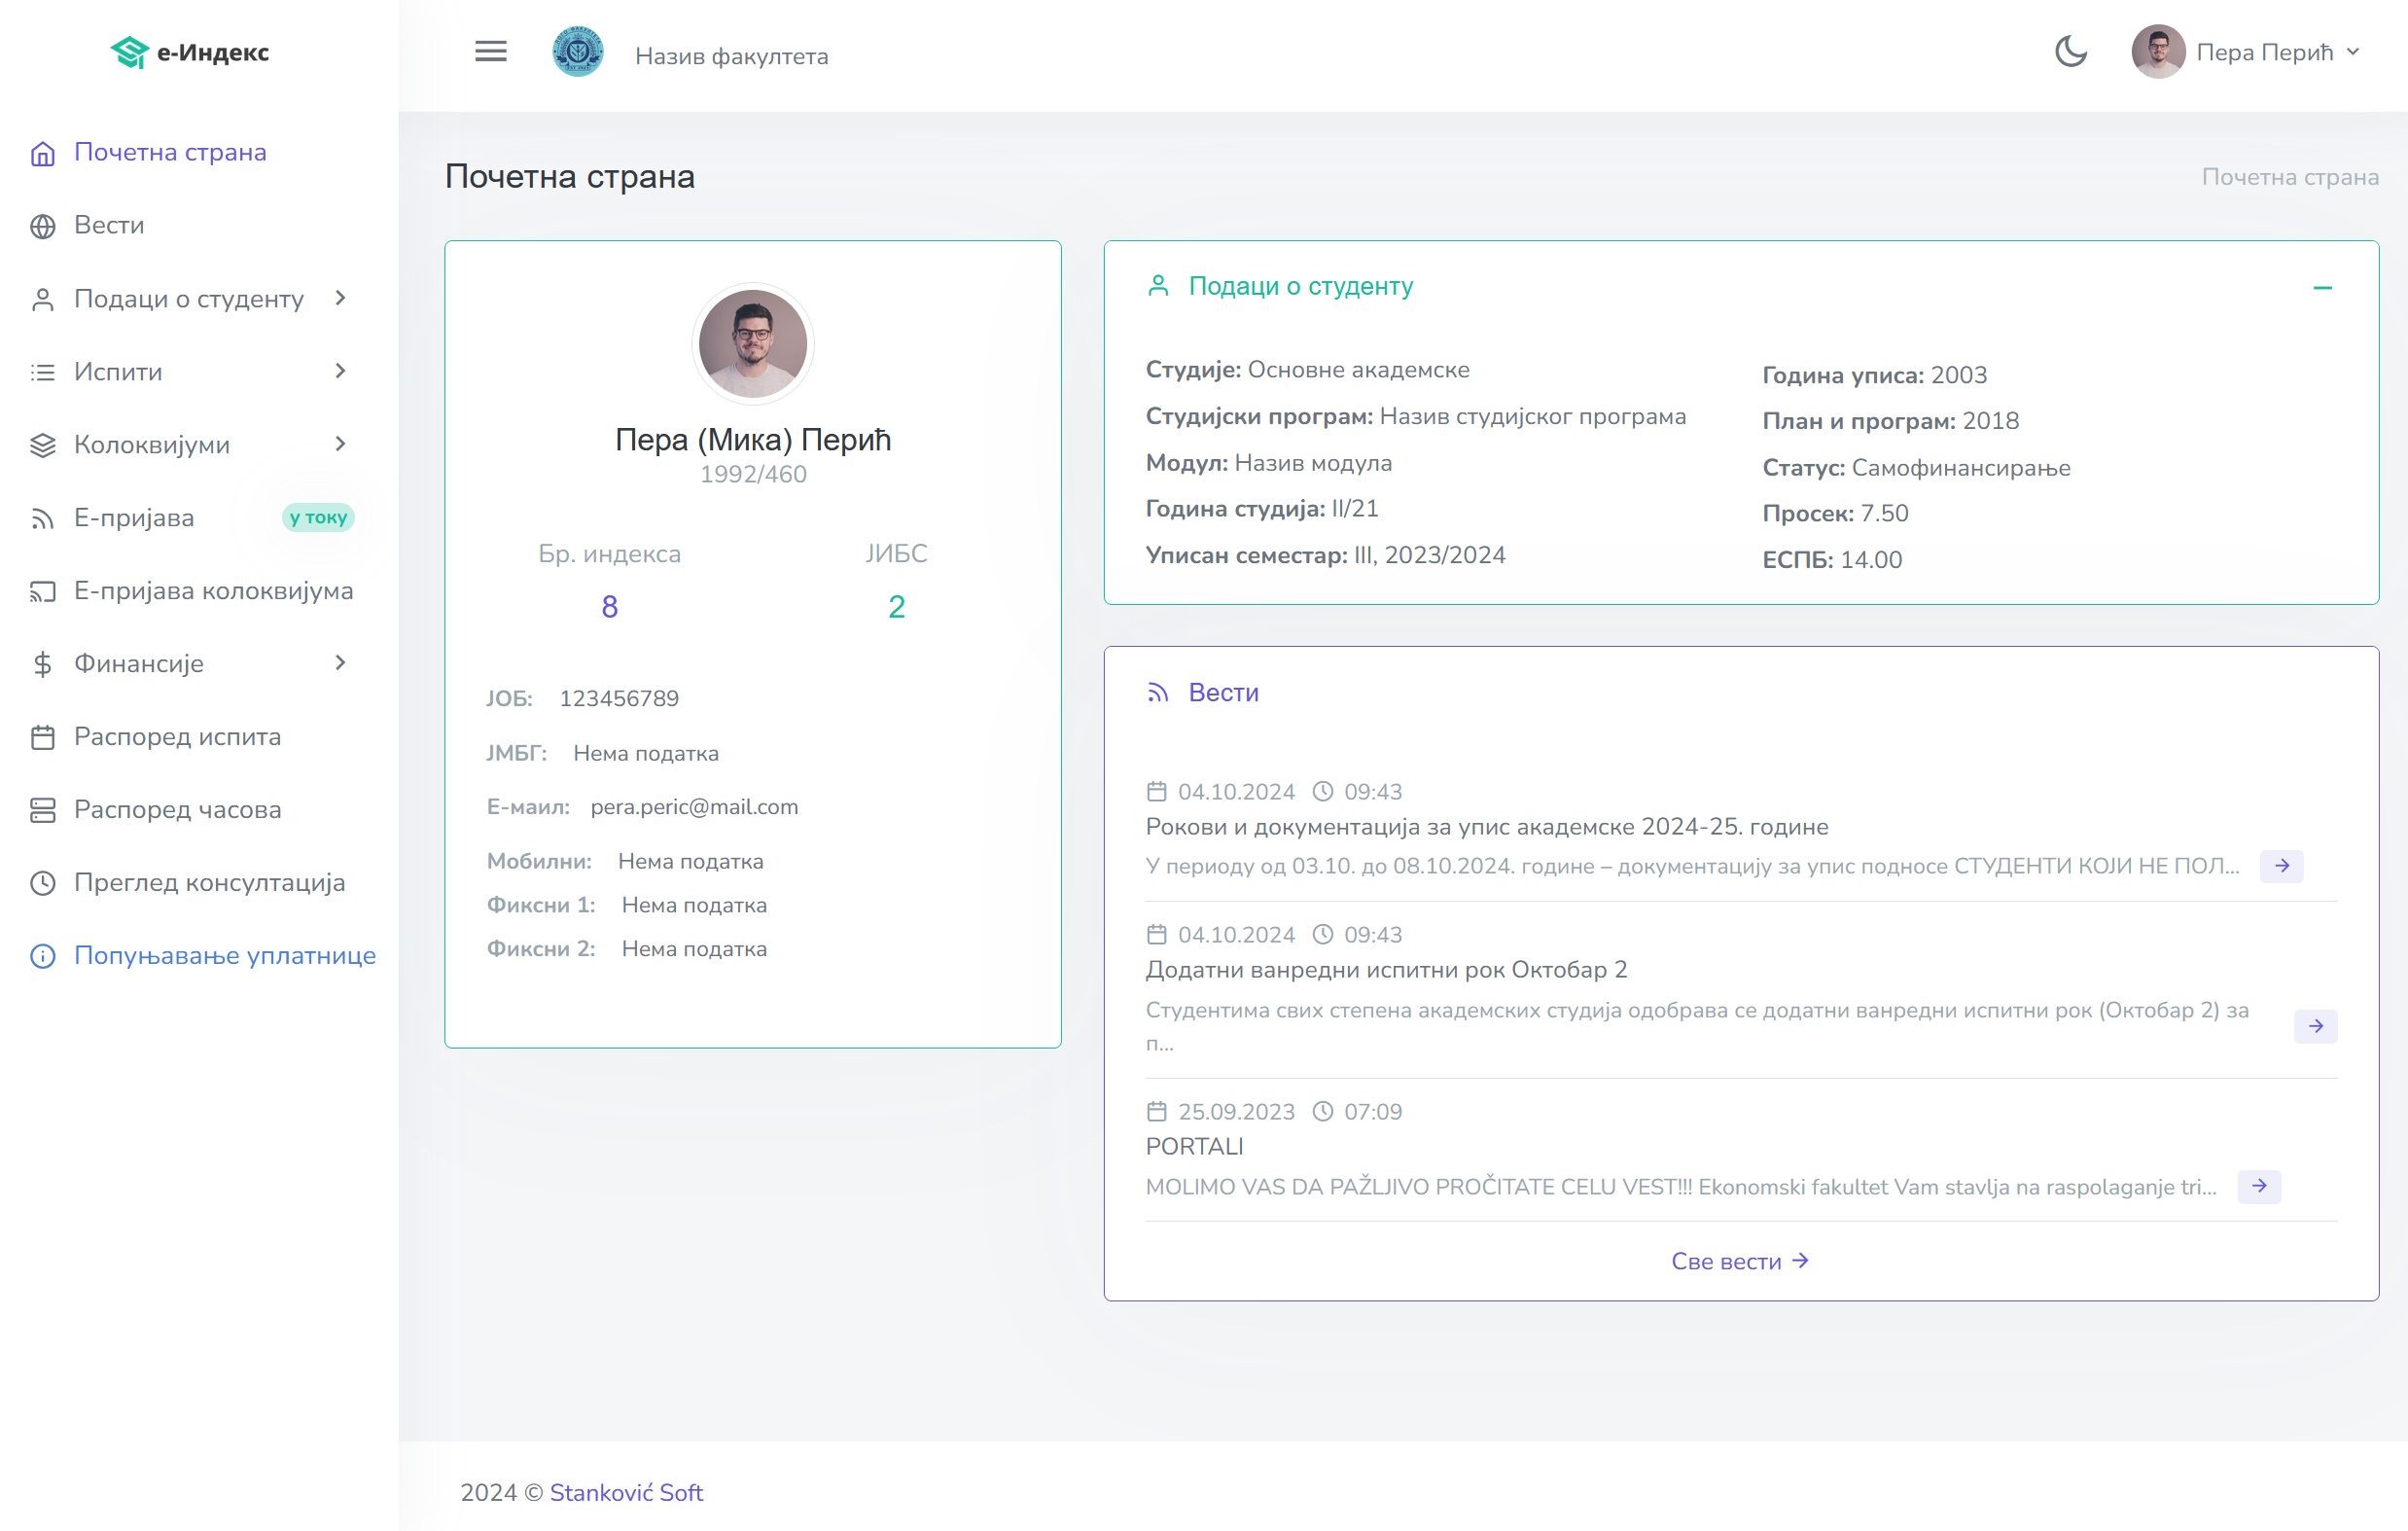Open Вести from sidebar
Viewport: 2408px width, 1531px height.
pyautogui.click(x=109, y=225)
